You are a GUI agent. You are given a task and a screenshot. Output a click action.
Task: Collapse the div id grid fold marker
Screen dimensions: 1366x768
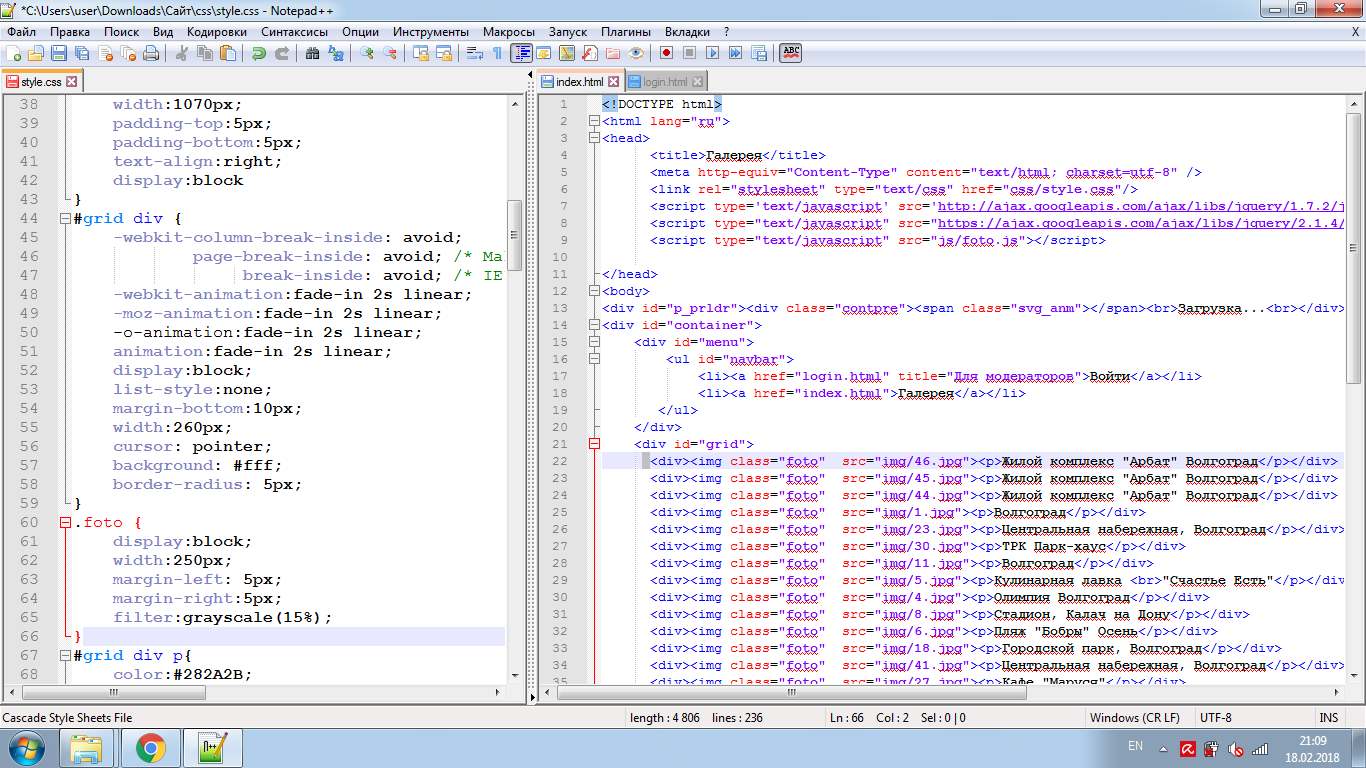pos(594,444)
